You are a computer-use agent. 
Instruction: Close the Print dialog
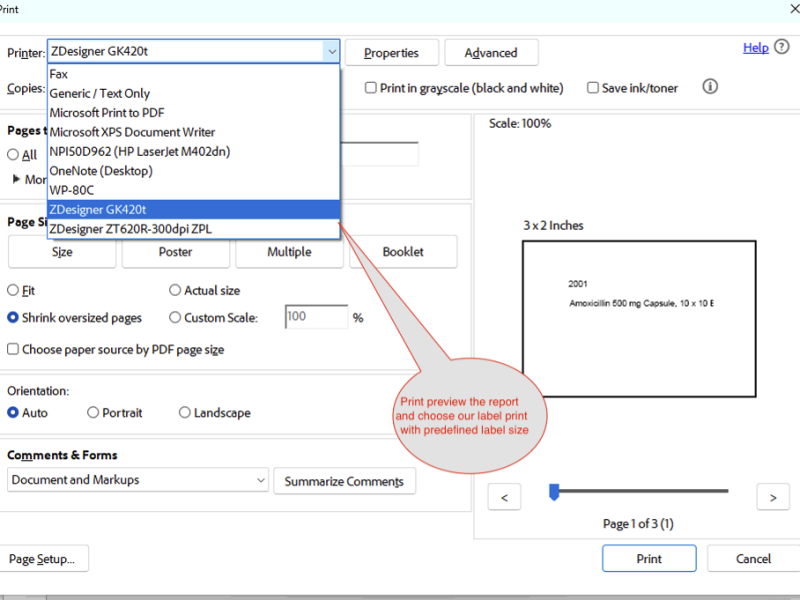(x=794, y=9)
